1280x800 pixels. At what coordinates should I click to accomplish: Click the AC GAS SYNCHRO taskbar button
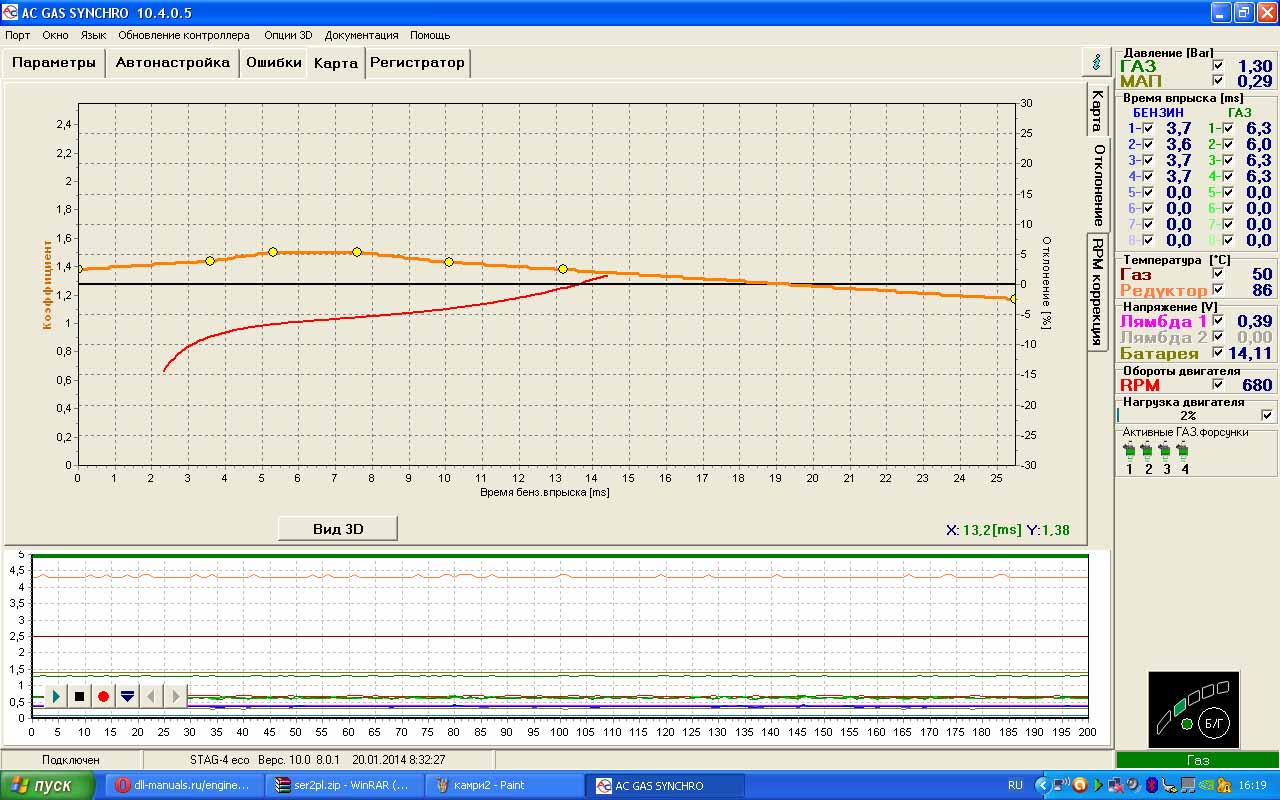point(667,785)
